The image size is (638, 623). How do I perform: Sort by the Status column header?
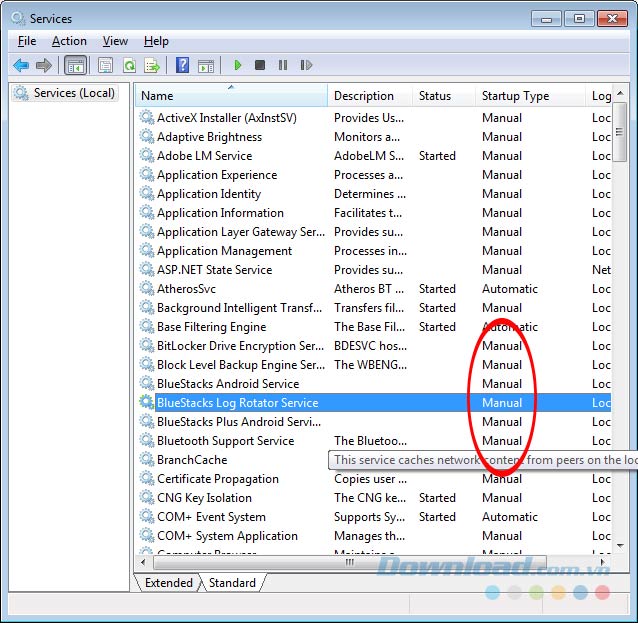pos(444,96)
